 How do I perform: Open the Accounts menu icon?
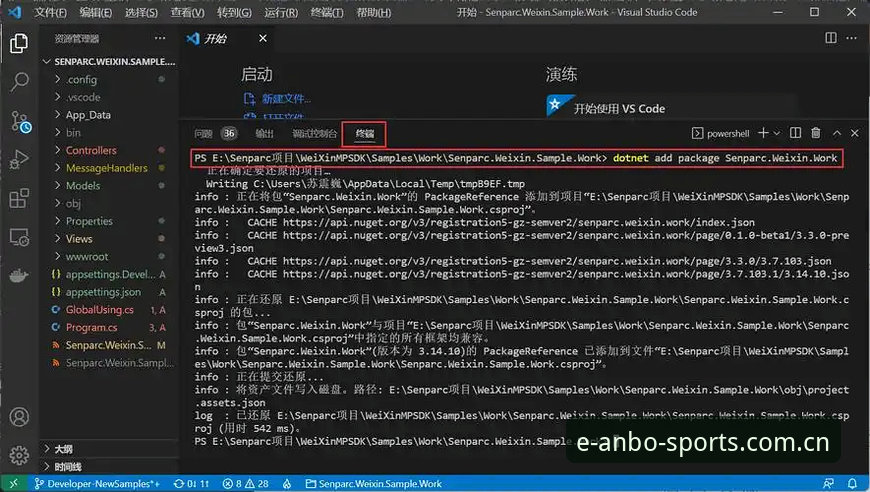click(x=19, y=417)
